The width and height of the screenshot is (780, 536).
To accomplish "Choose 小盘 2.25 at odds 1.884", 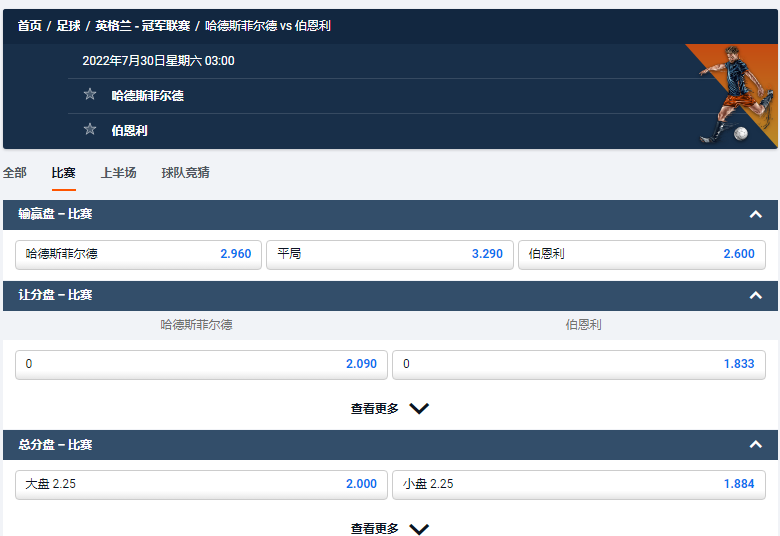I will pos(578,483).
